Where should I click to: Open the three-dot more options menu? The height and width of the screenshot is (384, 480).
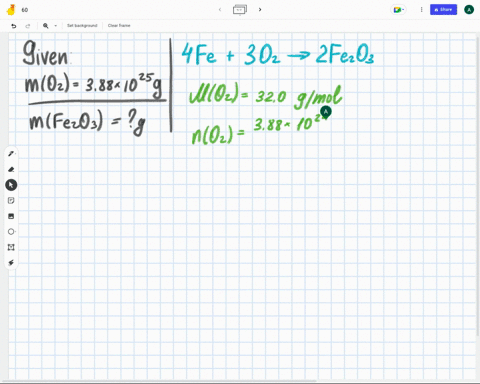pyautogui.click(x=422, y=10)
